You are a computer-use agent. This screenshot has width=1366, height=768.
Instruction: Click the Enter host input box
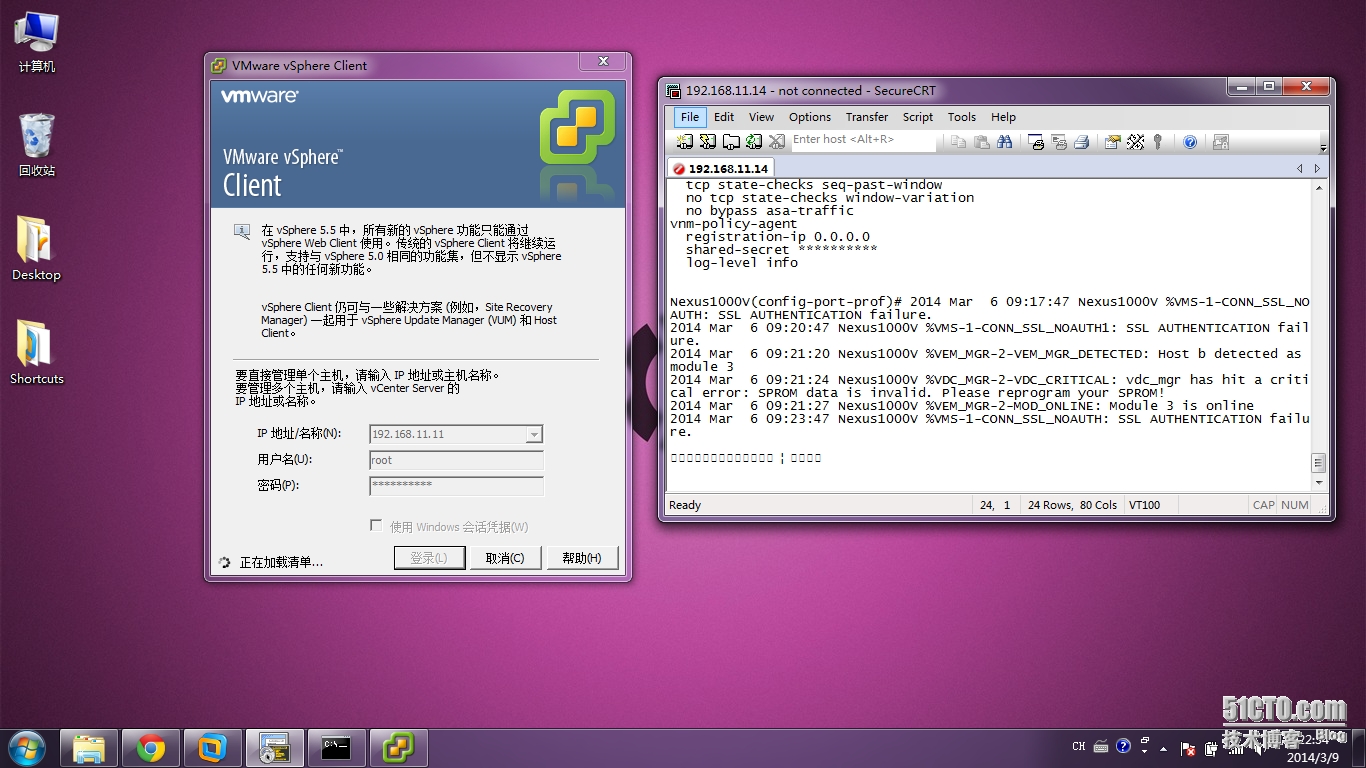(x=863, y=140)
